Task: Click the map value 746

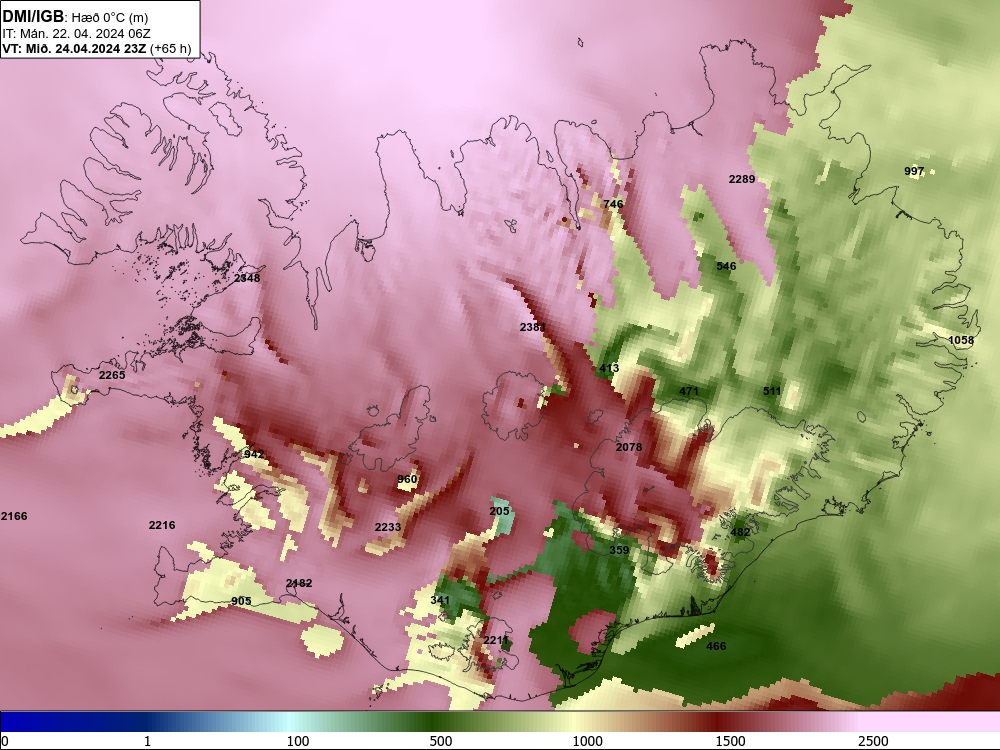Action: tap(613, 204)
